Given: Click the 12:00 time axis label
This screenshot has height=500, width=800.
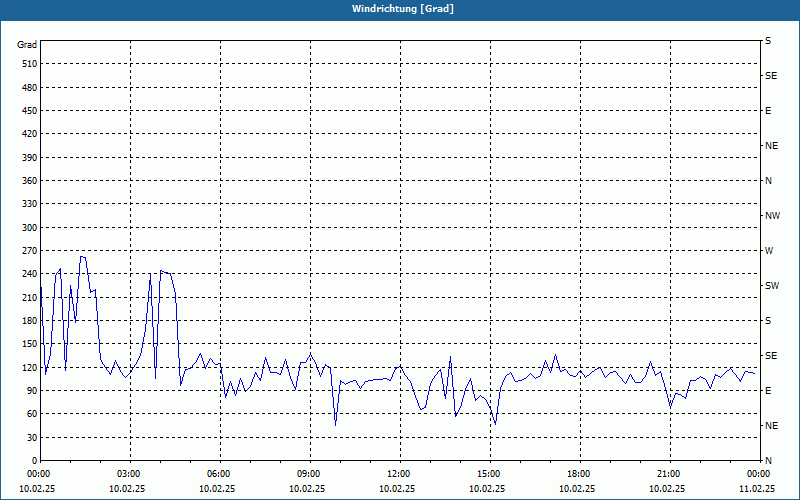Looking at the screenshot, I should tap(397, 474).
